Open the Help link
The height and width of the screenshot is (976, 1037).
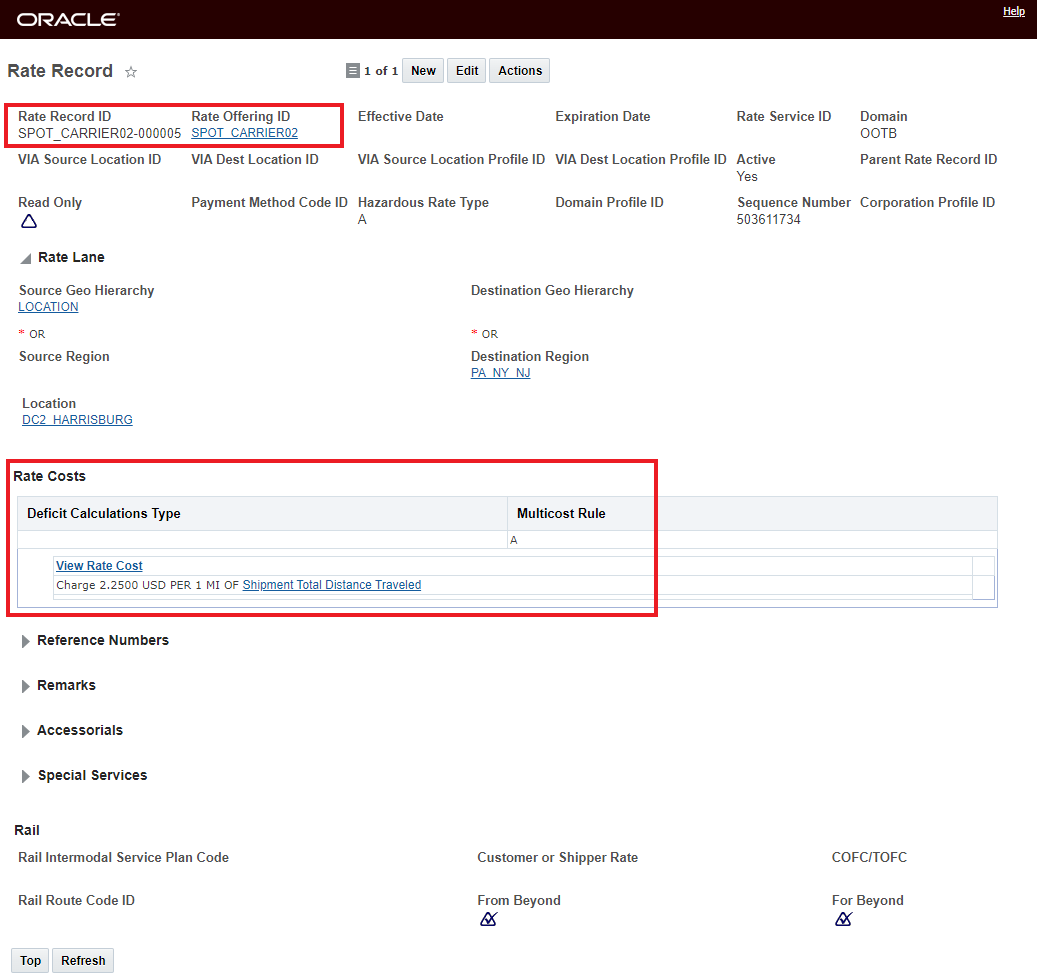coord(1013,12)
